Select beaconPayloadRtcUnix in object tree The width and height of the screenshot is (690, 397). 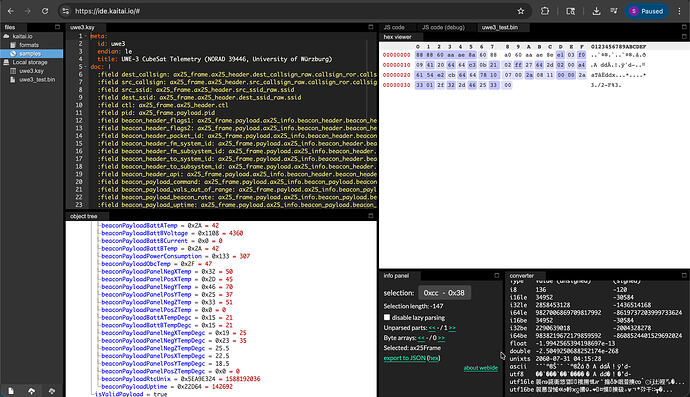click(136, 379)
